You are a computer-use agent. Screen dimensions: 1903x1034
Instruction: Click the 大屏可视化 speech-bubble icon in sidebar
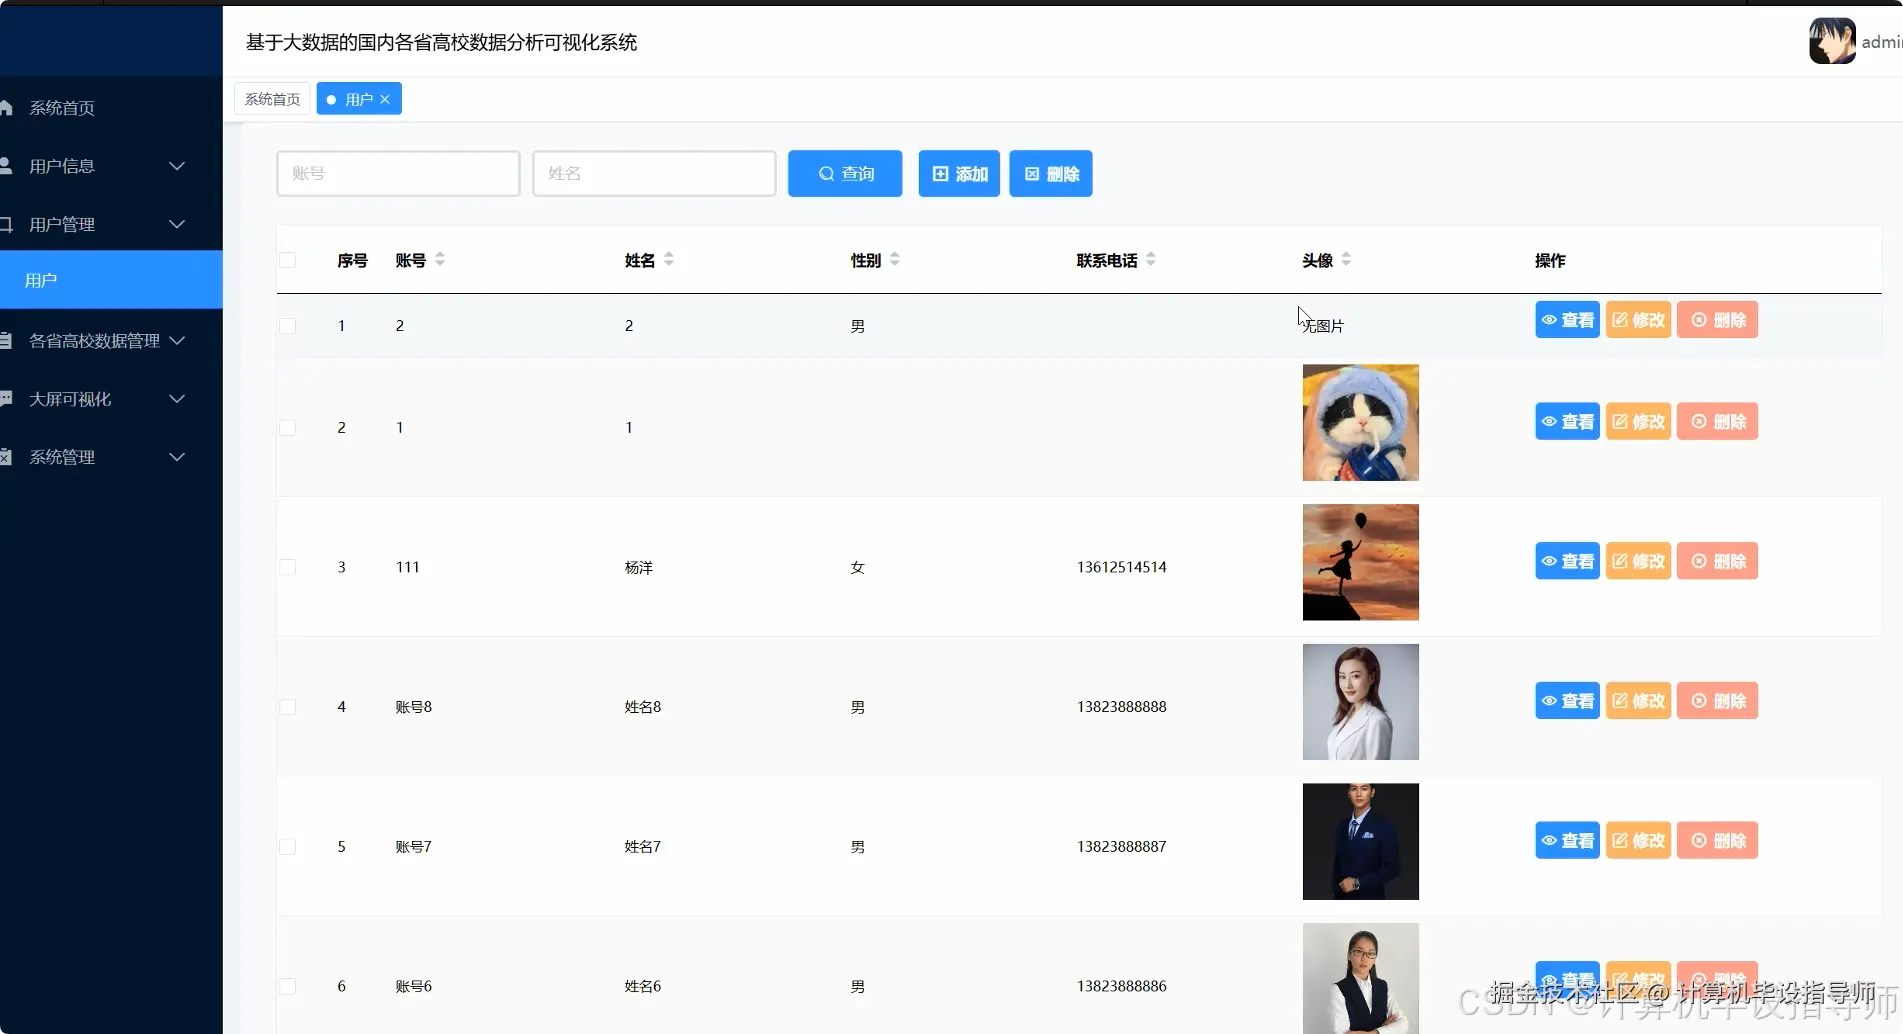pyautogui.click(x=8, y=398)
